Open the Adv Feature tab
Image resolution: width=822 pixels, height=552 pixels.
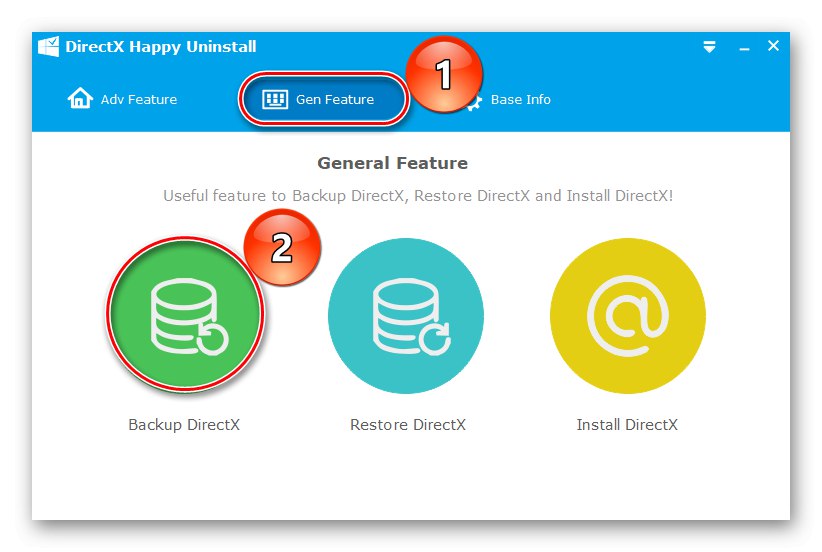pyautogui.click(x=122, y=99)
